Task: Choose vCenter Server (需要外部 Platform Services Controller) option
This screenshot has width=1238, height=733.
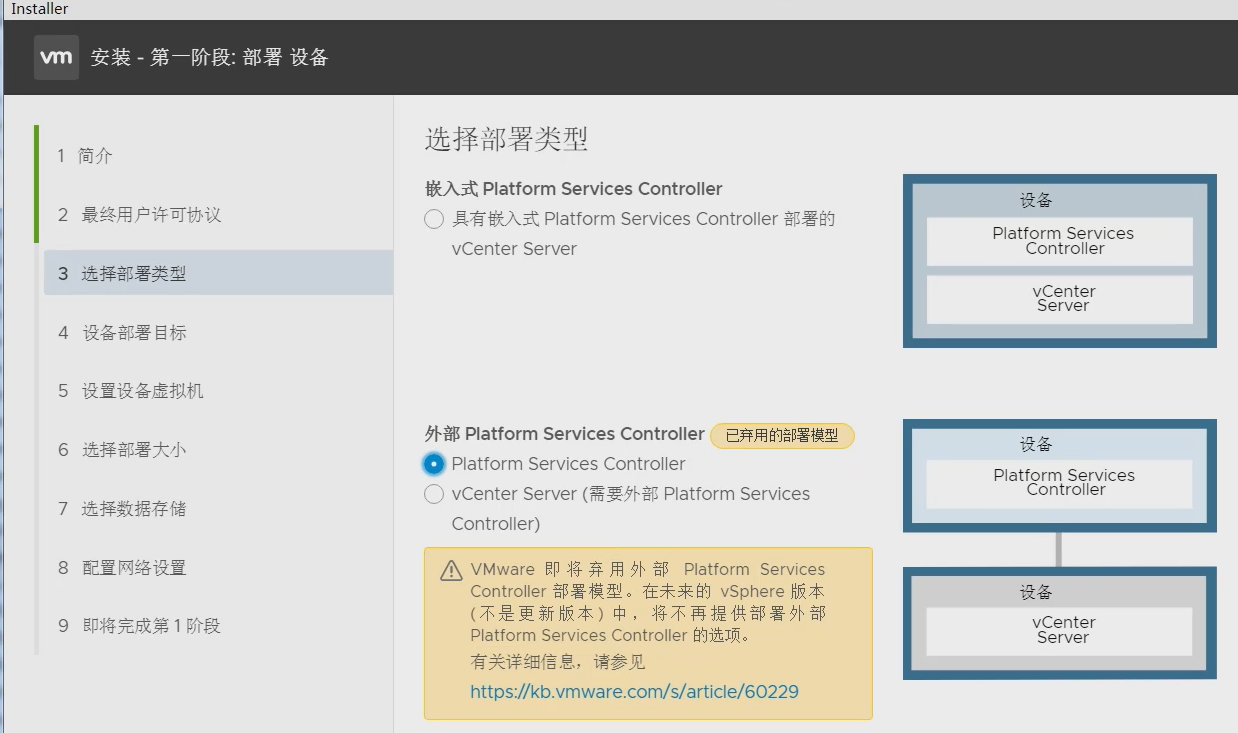Action: (x=434, y=494)
